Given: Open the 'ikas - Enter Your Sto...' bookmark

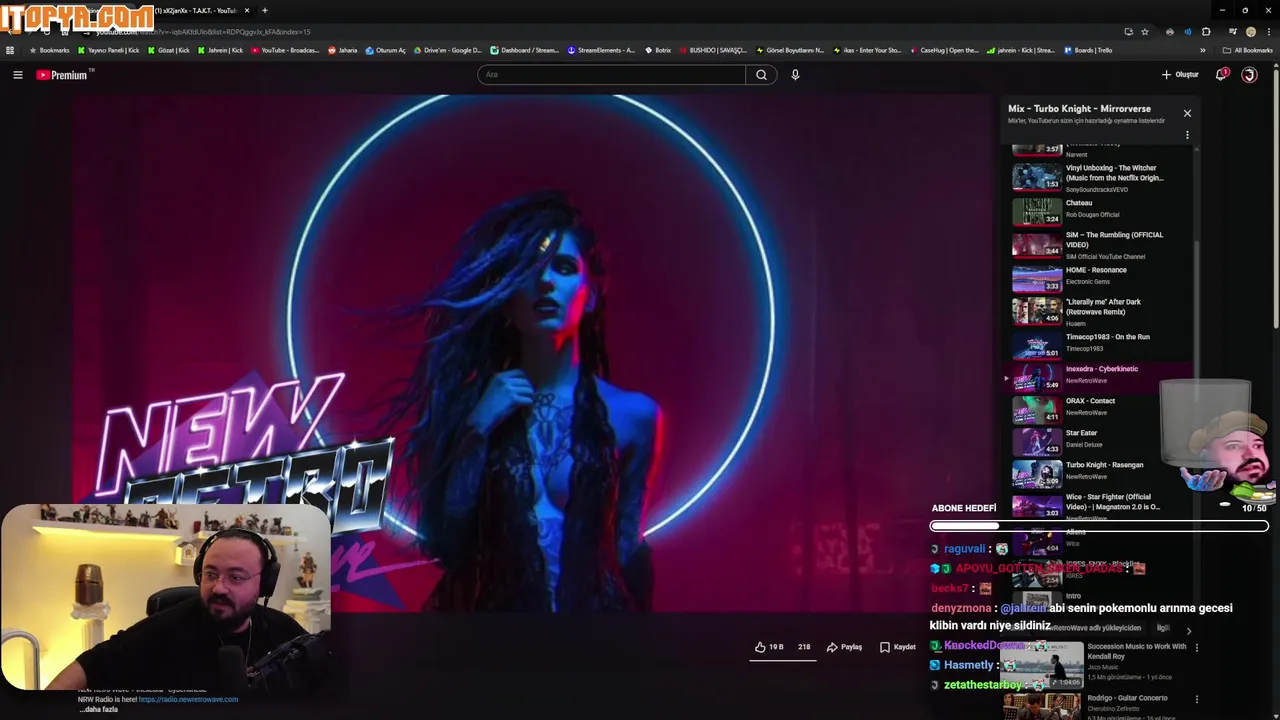Looking at the screenshot, I should [x=867, y=50].
